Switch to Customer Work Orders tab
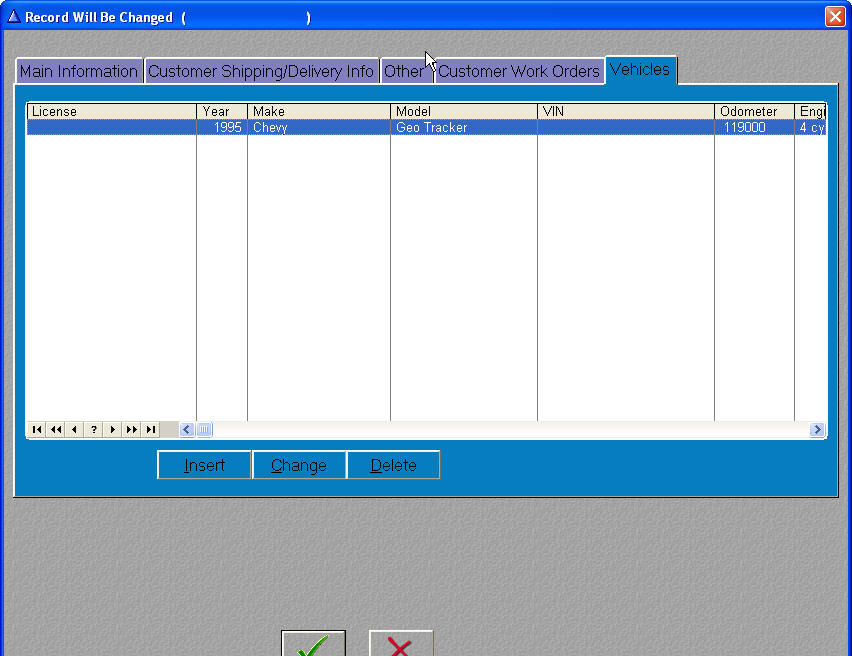The height and width of the screenshot is (656, 852). click(519, 71)
